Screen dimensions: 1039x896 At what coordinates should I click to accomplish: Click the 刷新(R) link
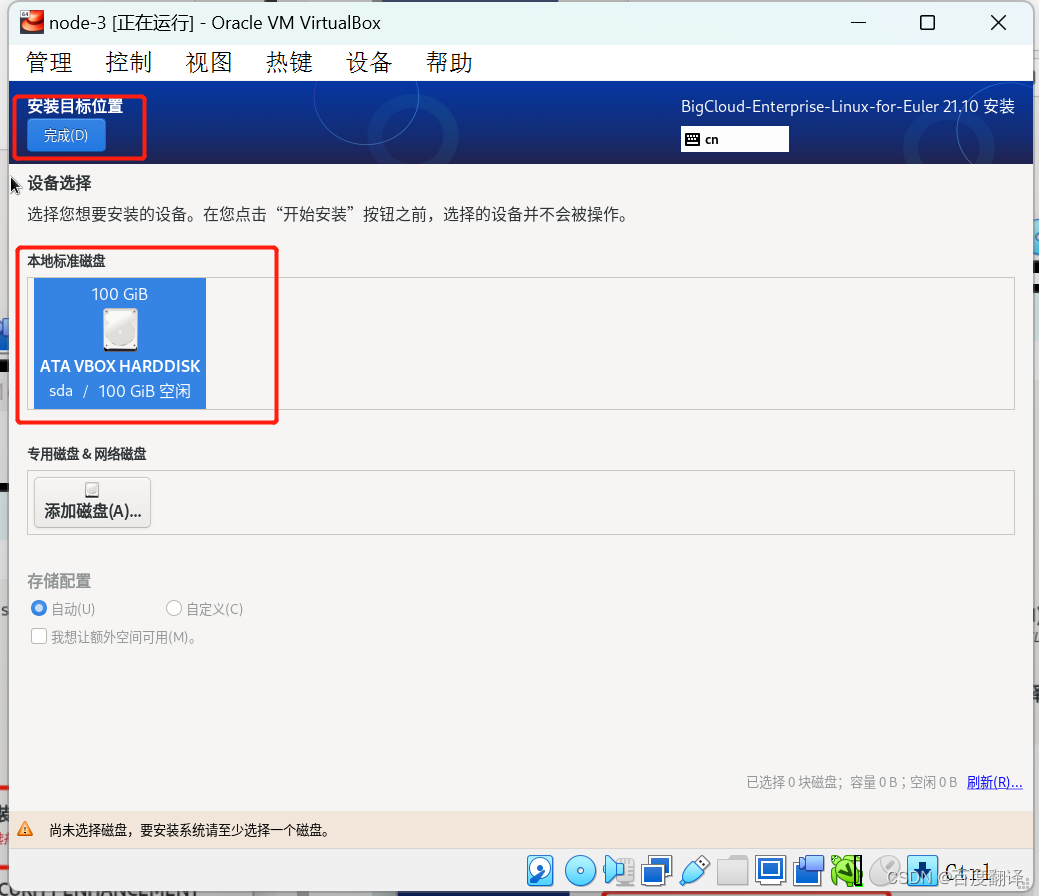coord(994,781)
